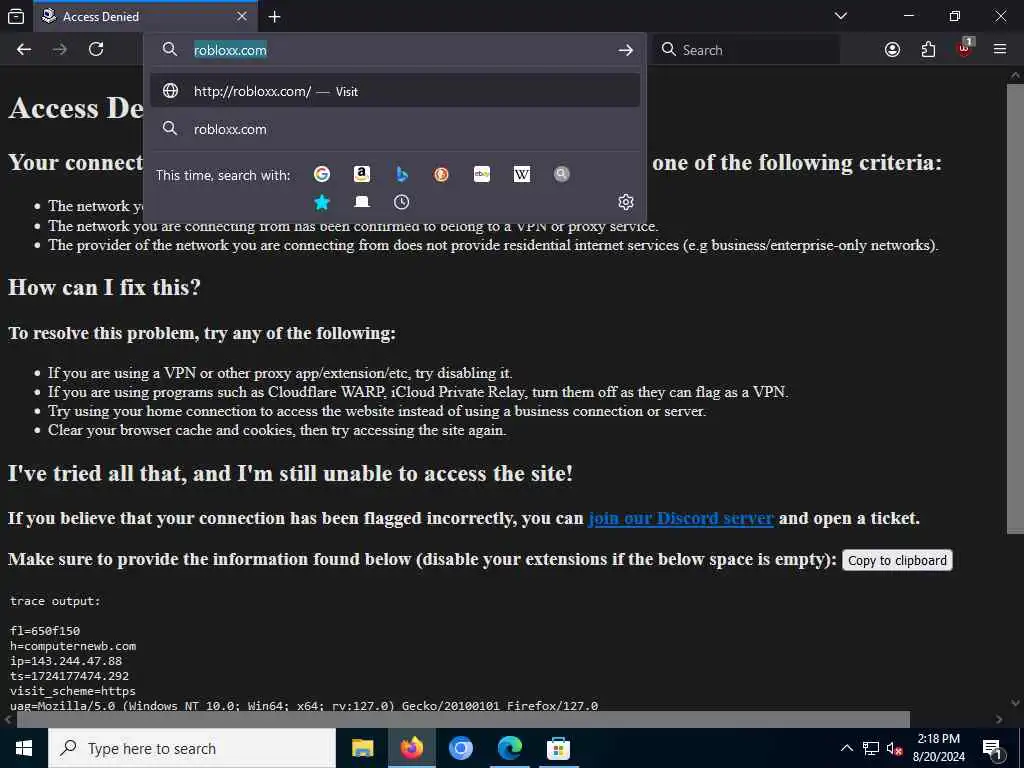This screenshot has width=1024, height=768.
Task: Search this time with Google
Action: point(322,174)
